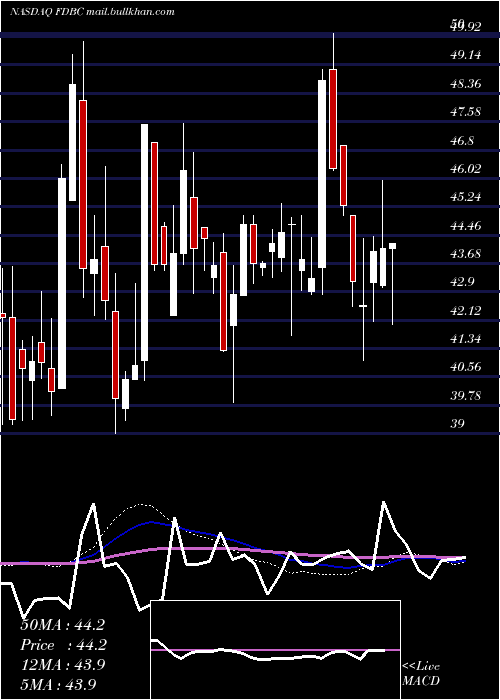Select the 39 price axis label
The image size is (500, 700).
458,424
